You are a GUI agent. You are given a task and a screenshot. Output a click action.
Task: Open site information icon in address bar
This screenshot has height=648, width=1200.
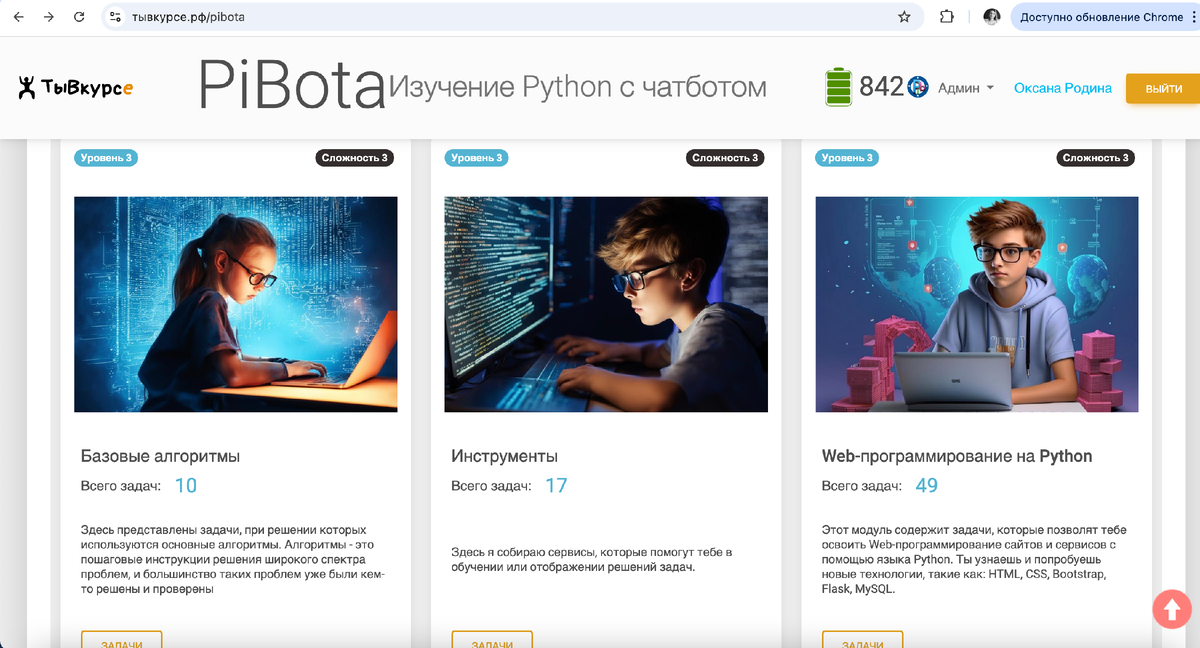(x=115, y=17)
